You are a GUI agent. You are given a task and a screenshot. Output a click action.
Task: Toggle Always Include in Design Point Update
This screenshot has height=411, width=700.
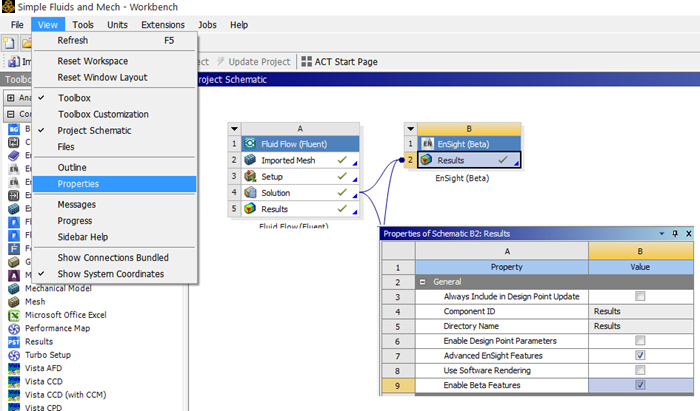[x=640, y=296]
